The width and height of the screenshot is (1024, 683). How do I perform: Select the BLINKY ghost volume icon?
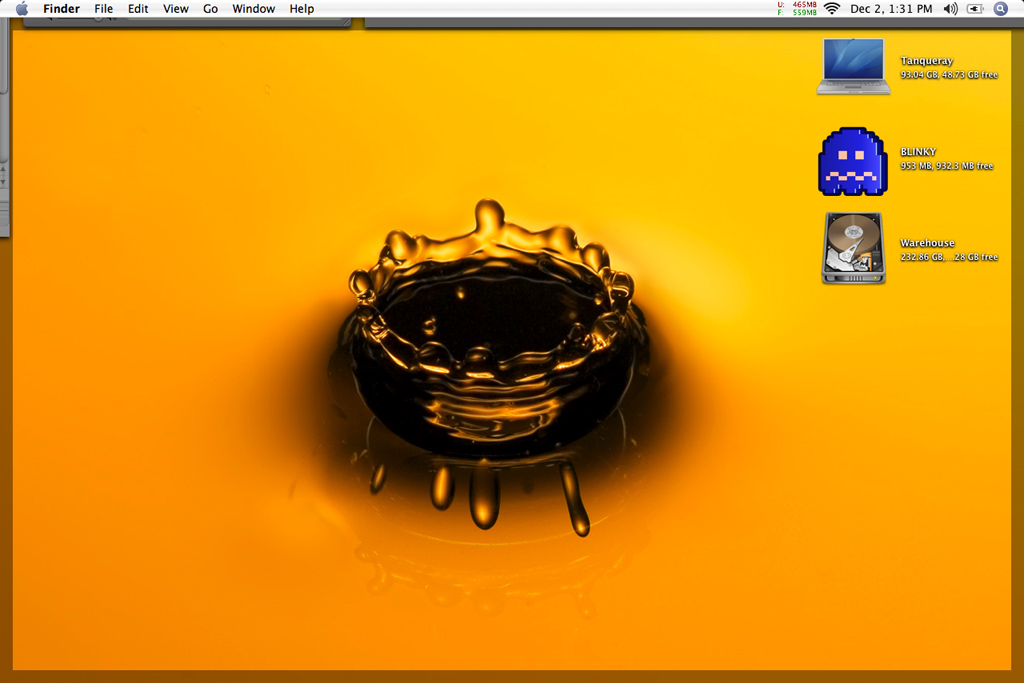[853, 161]
